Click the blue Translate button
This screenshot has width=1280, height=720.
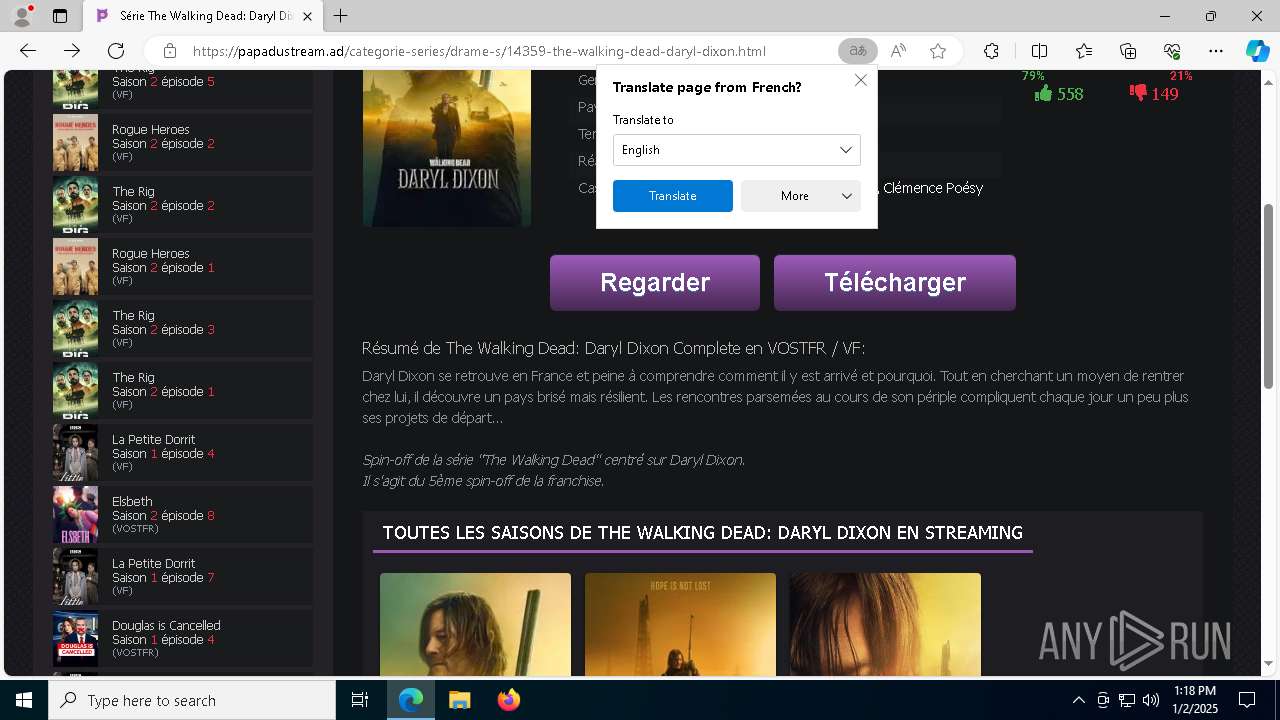[672, 196]
